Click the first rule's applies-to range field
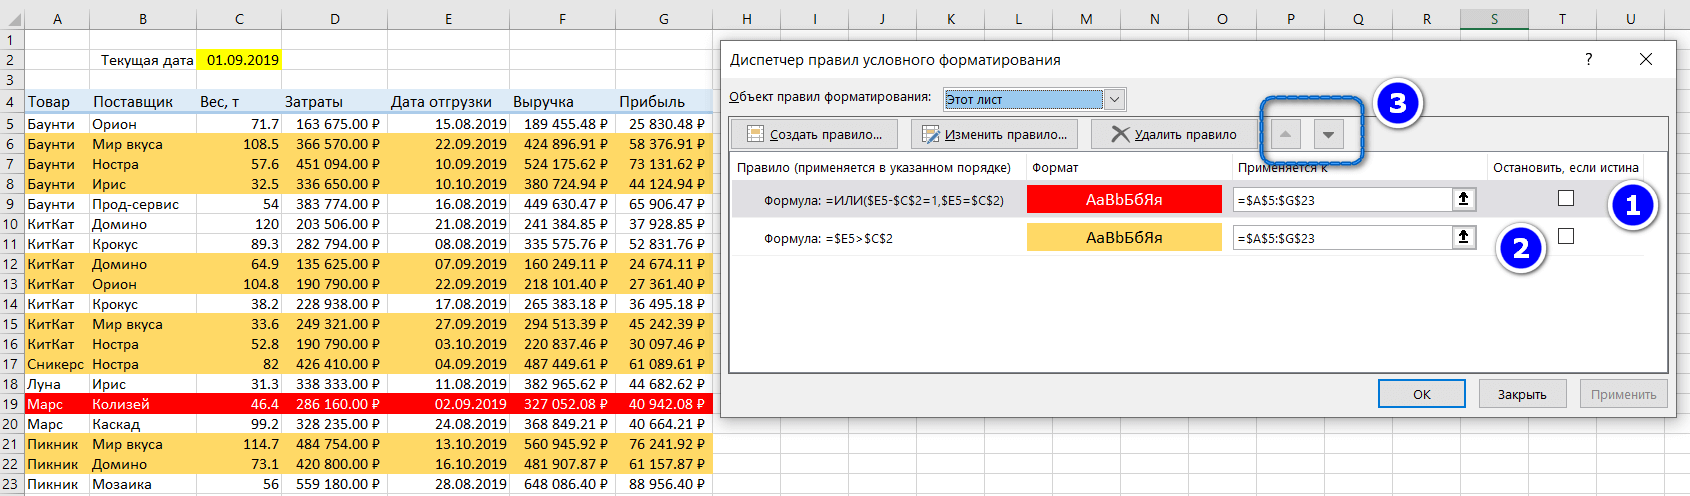This screenshot has height=496, width=1690. [1341, 200]
